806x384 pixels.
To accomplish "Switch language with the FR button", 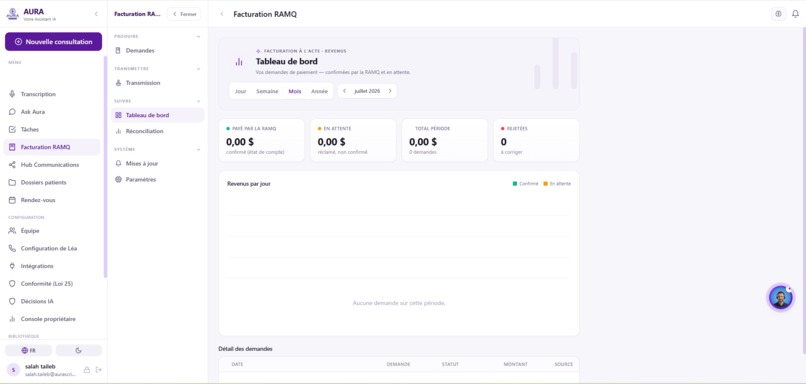I will [x=28, y=350].
